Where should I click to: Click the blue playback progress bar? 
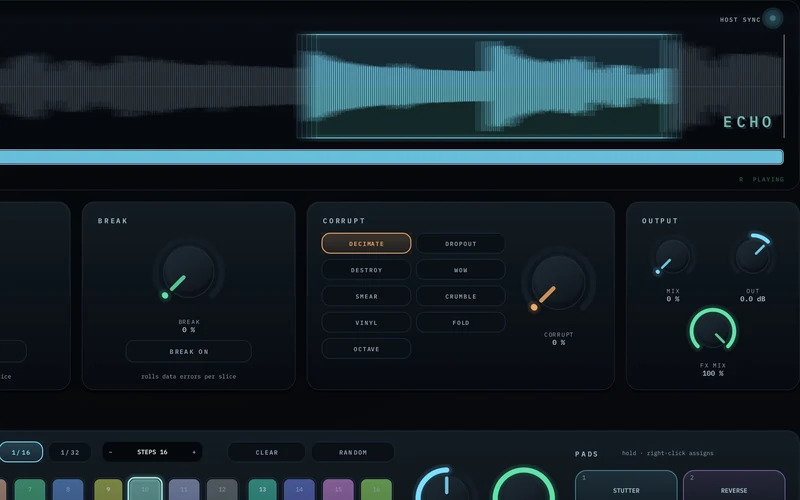pos(391,157)
